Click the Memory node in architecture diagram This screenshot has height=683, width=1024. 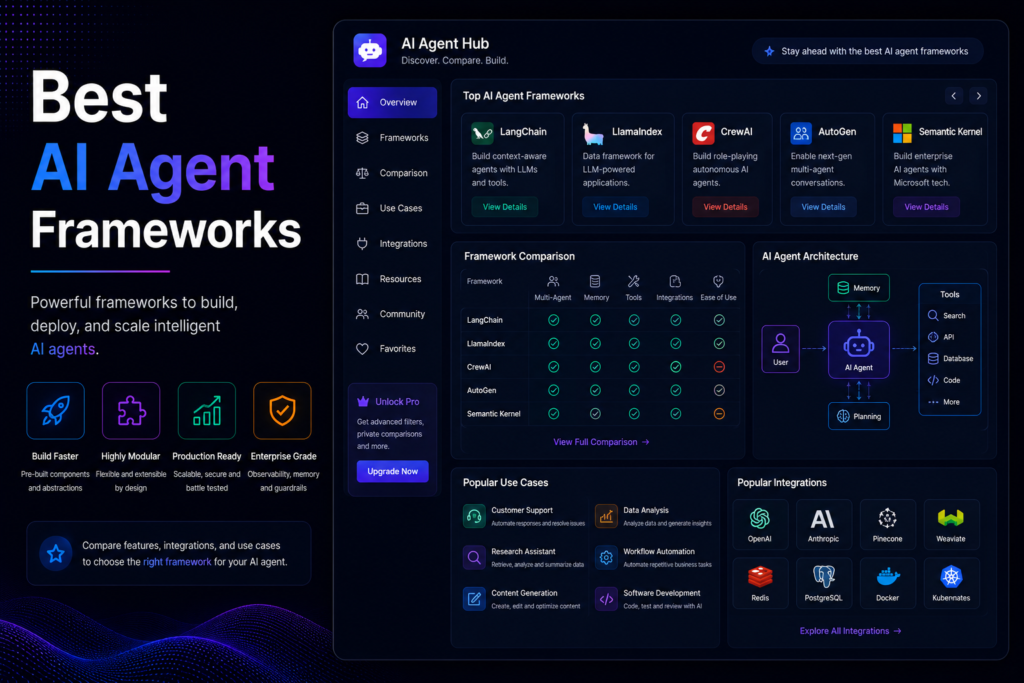click(859, 288)
